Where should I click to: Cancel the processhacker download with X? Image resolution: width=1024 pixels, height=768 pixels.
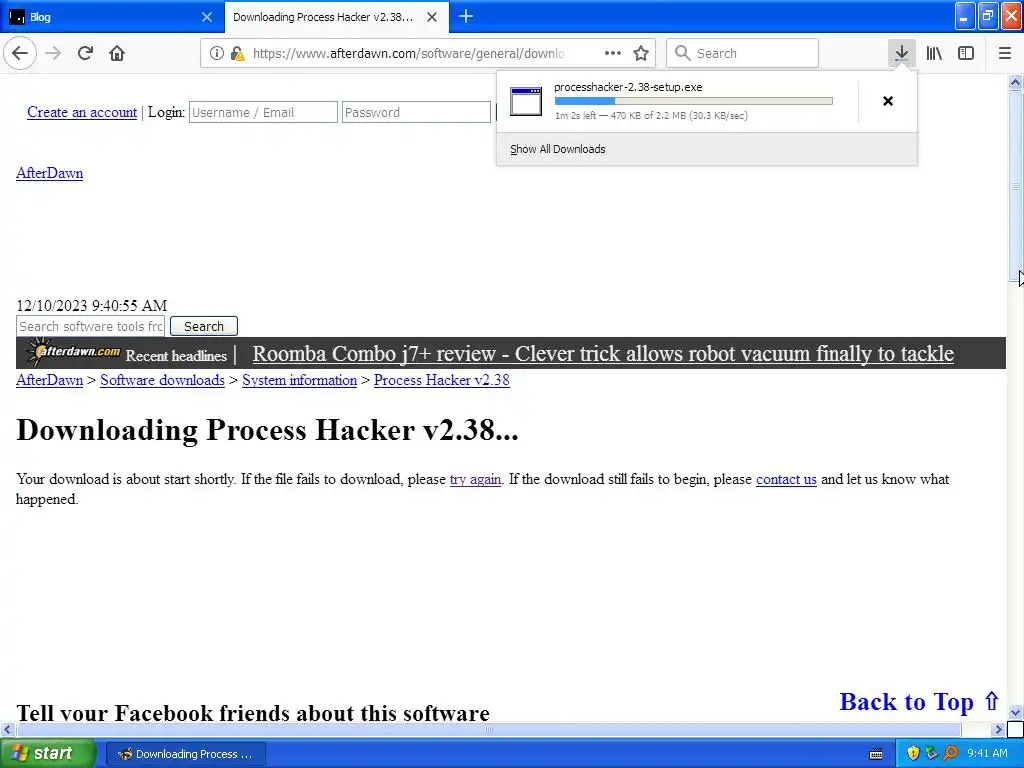tap(888, 101)
